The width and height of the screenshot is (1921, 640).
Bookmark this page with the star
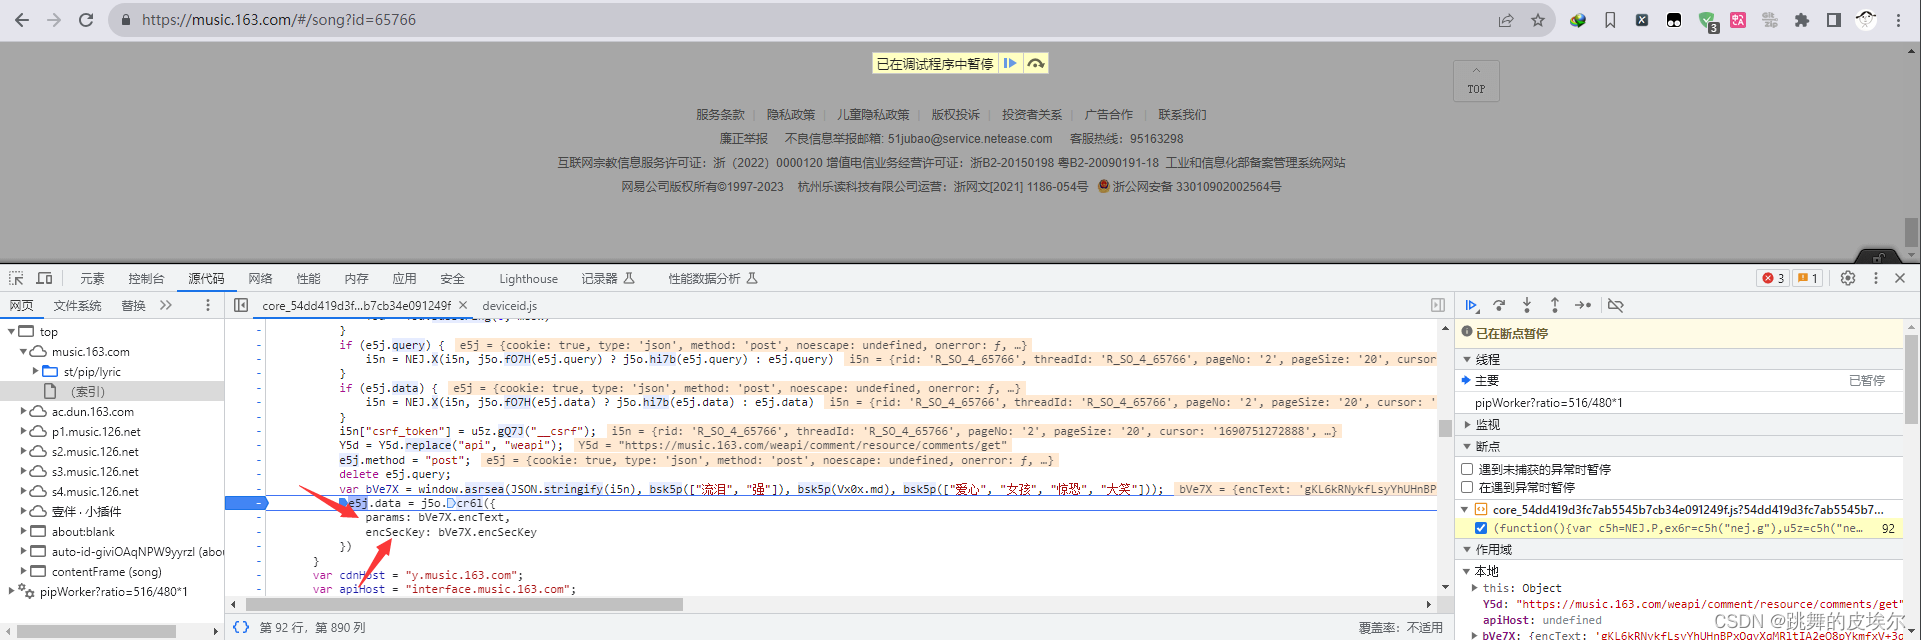pos(1538,20)
